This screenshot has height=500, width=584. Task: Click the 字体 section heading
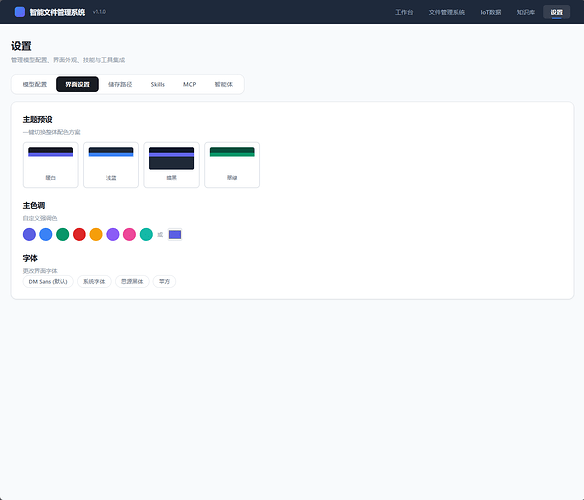click(30, 258)
